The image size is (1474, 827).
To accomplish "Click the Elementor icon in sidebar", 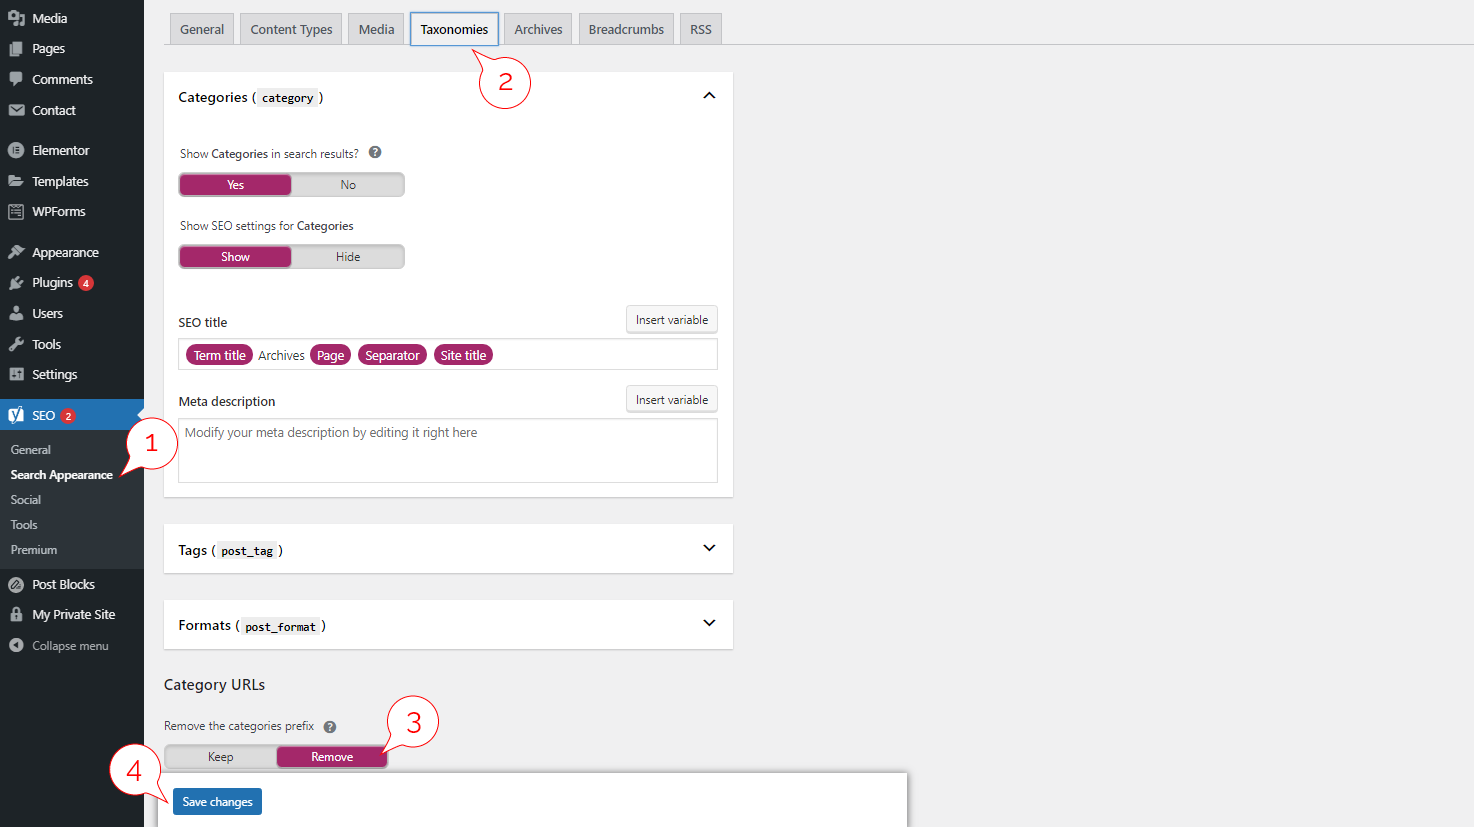I will (16, 150).
